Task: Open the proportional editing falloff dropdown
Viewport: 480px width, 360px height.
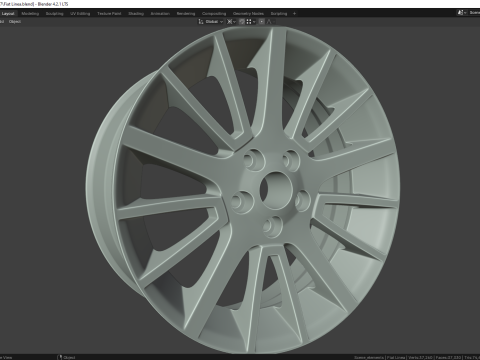Action: point(270,22)
